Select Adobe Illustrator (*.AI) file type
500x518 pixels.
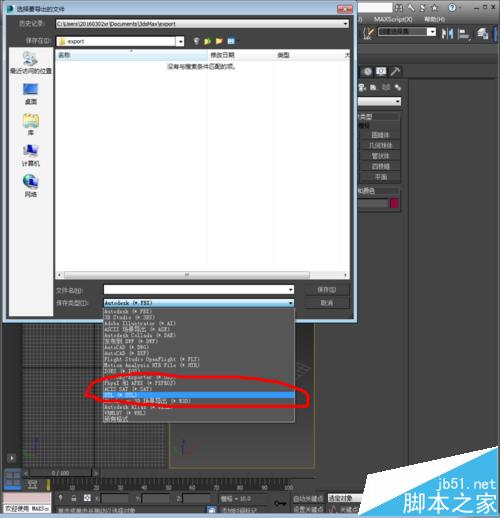click(x=199, y=323)
